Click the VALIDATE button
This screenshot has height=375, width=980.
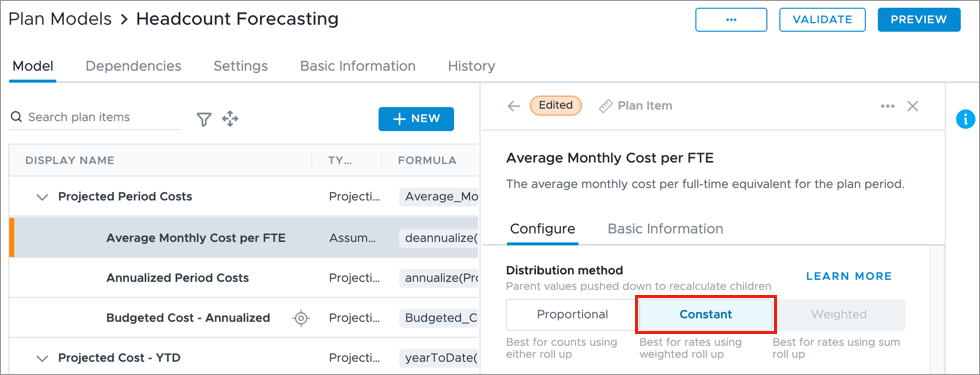(x=822, y=19)
